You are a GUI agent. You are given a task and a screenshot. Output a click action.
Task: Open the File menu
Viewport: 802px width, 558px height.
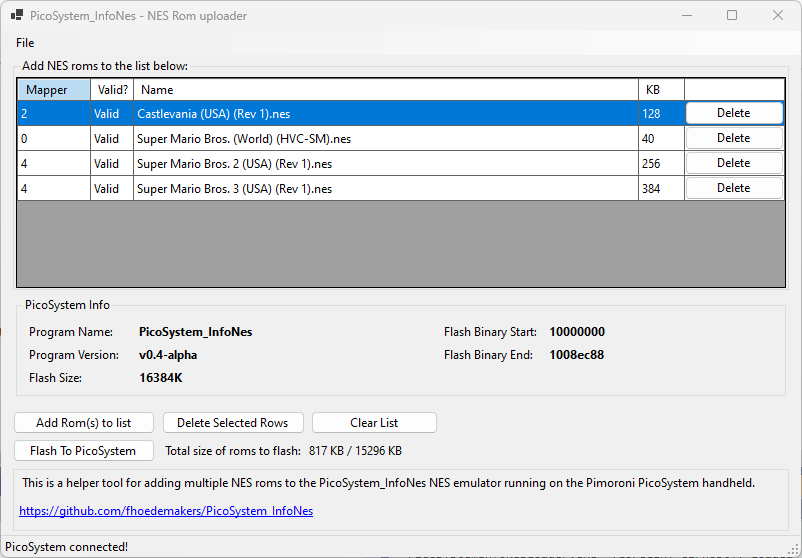[x=25, y=43]
